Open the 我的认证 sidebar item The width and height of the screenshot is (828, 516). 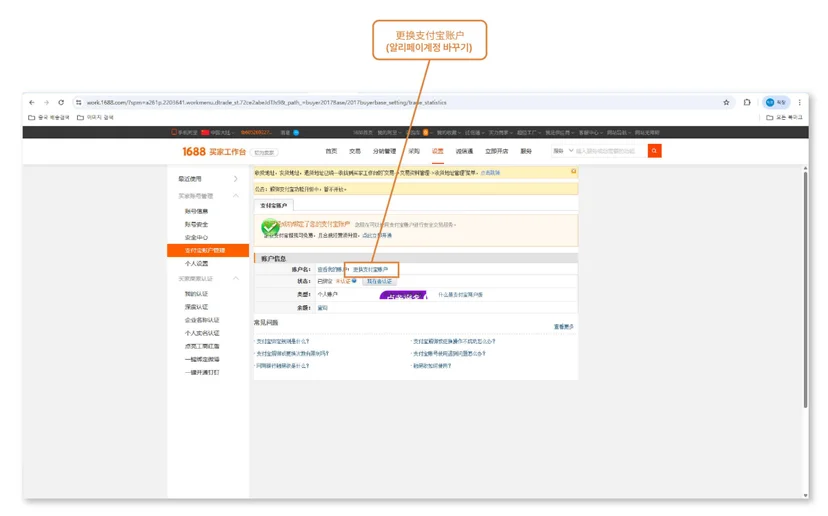pos(196,294)
